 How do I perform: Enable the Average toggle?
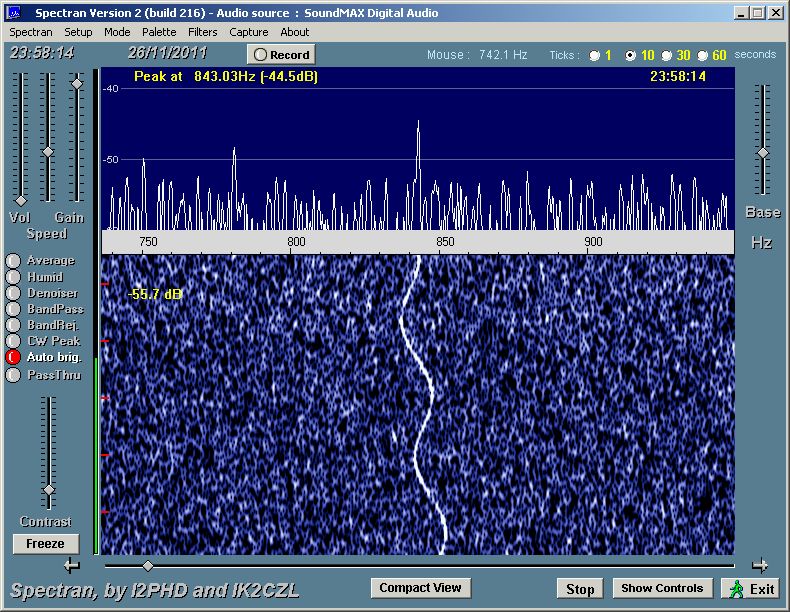pyautogui.click(x=13, y=260)
